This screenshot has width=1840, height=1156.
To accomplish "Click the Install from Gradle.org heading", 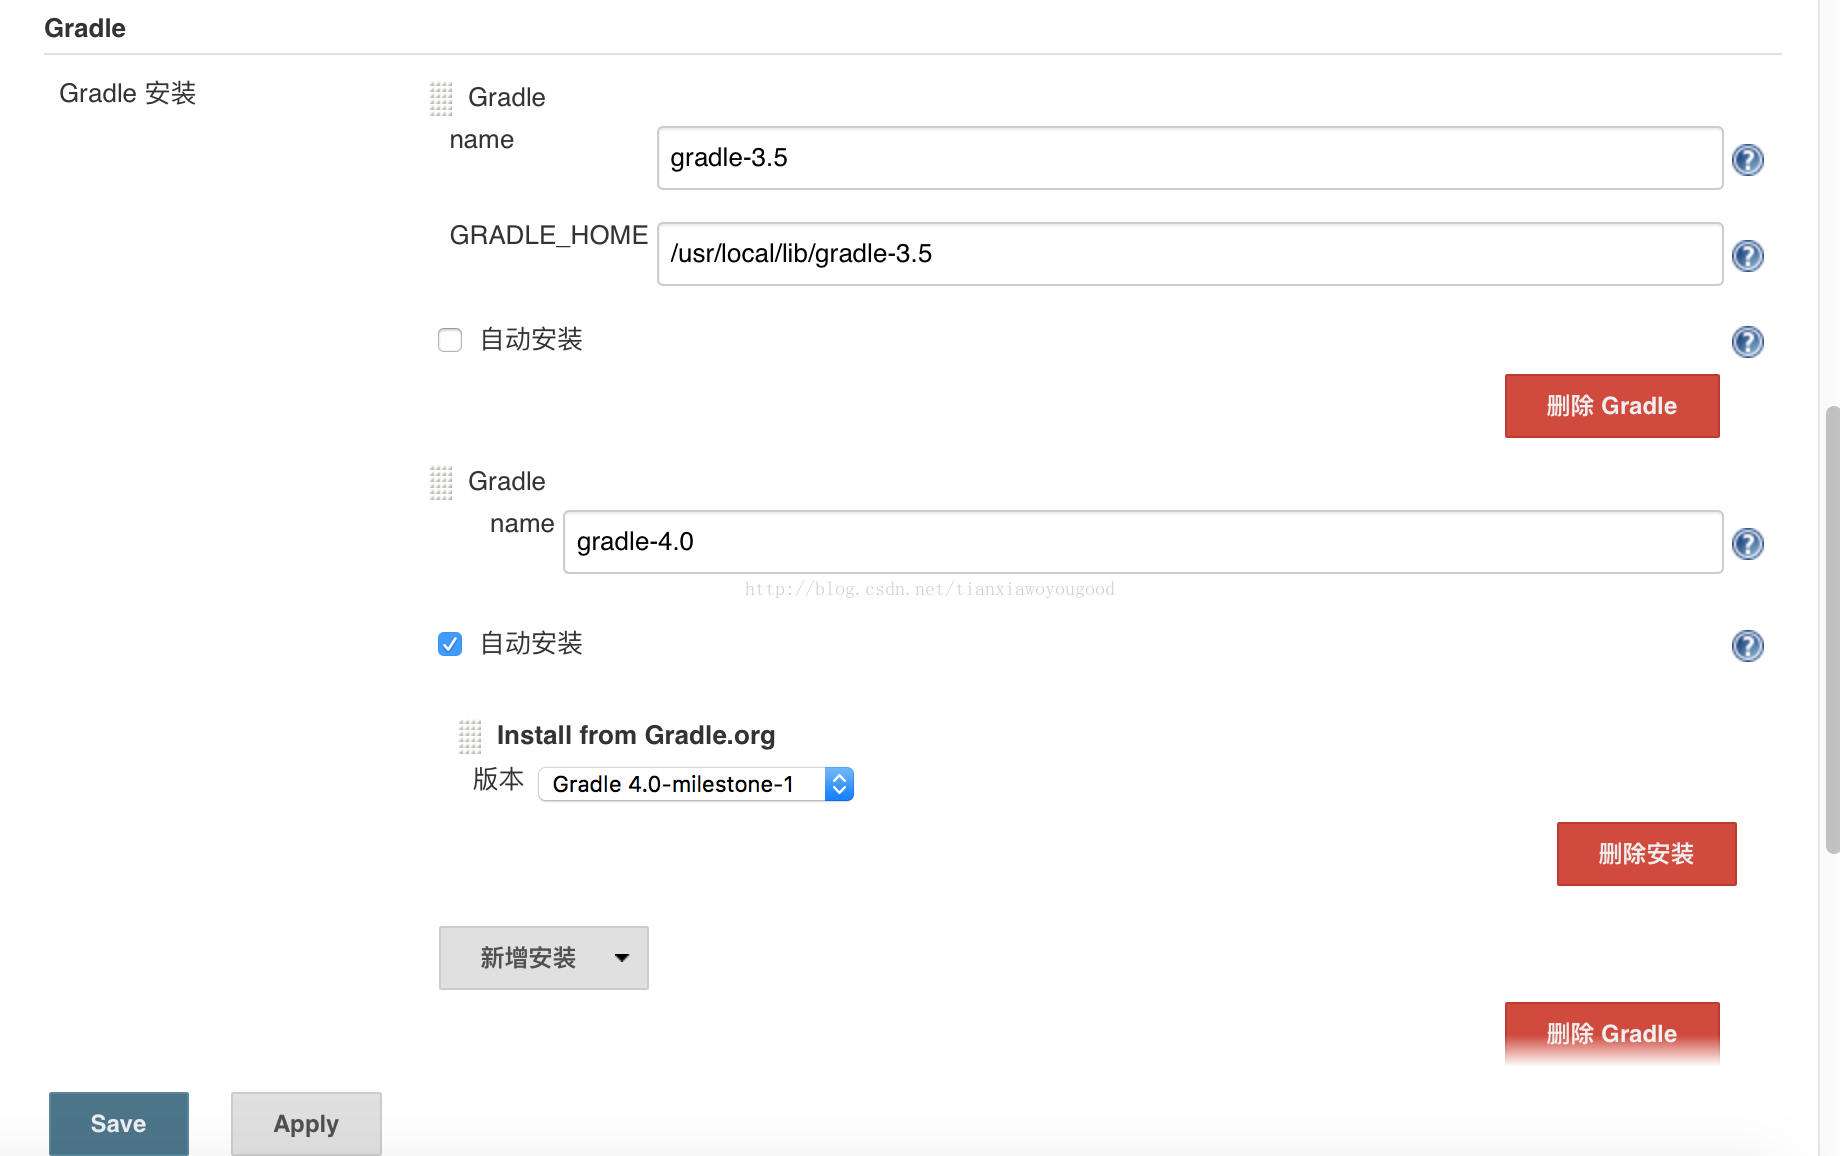I will click(636, 736).
